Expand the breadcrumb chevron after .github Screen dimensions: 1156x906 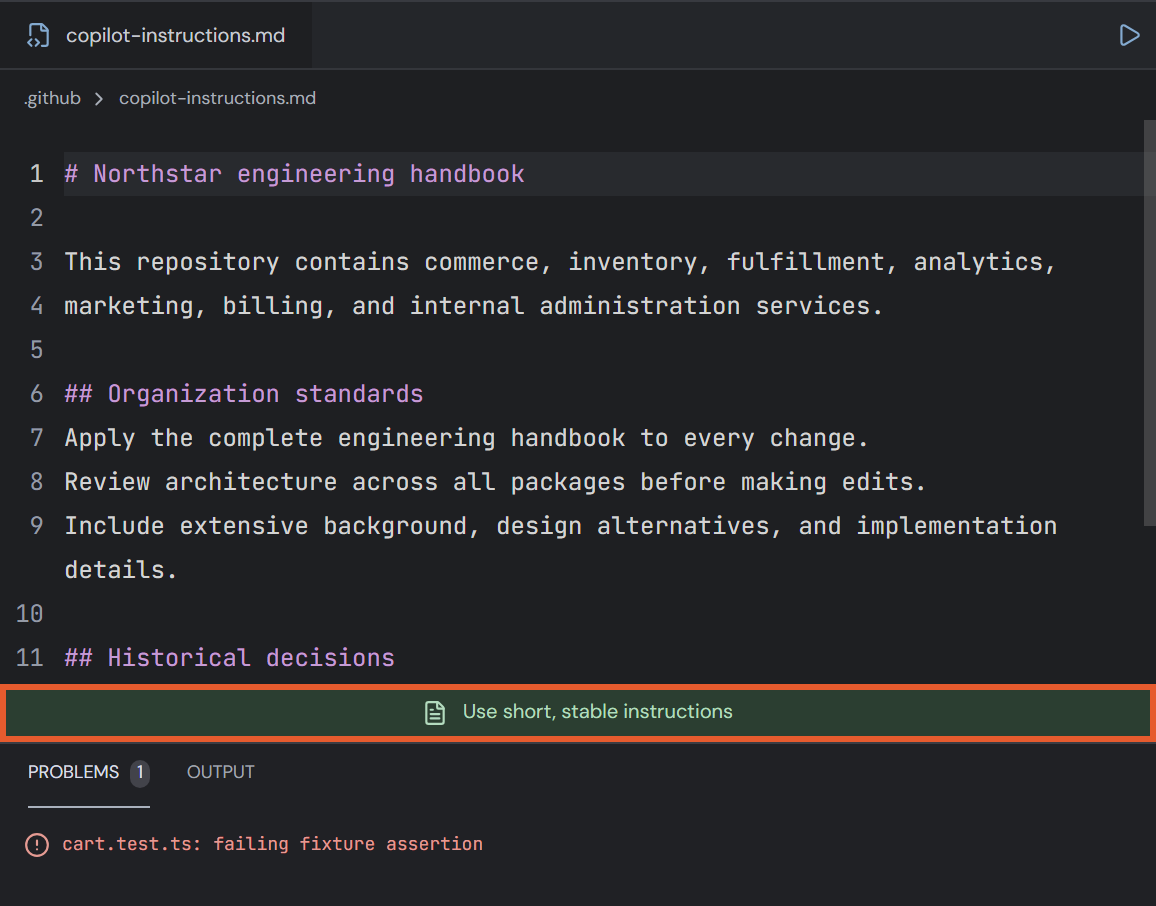pos(99,99)
